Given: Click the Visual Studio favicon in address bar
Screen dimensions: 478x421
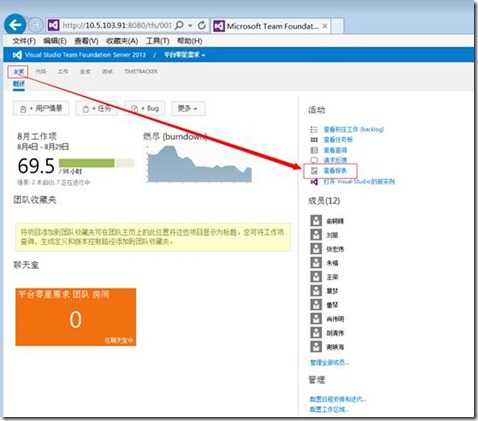Looking at the screenshot, I should click(x=54, y=25).
